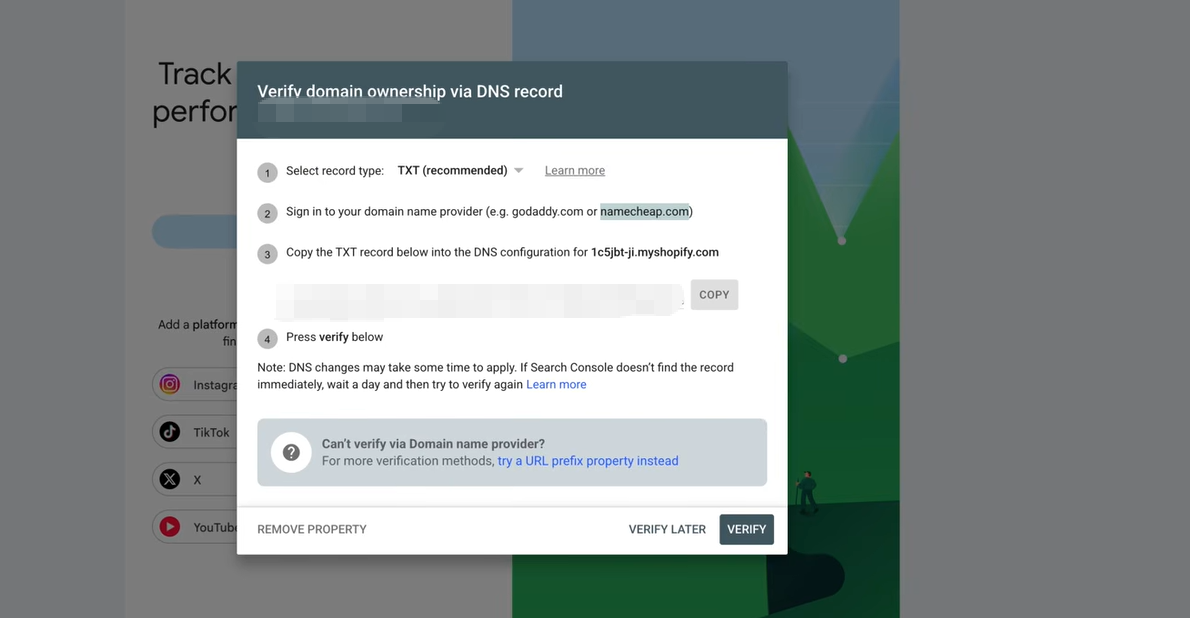The width and height of the screenshot is (1190, 618).
Task: Click the 'Press verify below' step text
Action: (x=335, y=337)
